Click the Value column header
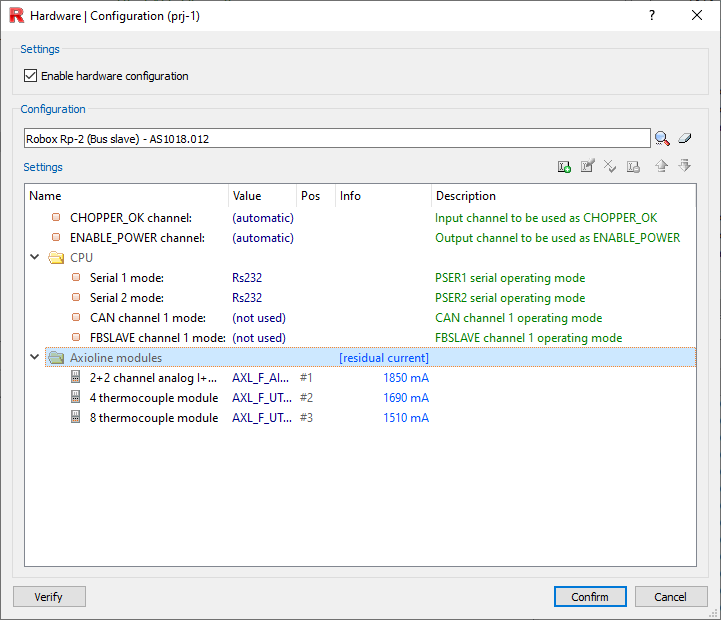 click(263, 196)
